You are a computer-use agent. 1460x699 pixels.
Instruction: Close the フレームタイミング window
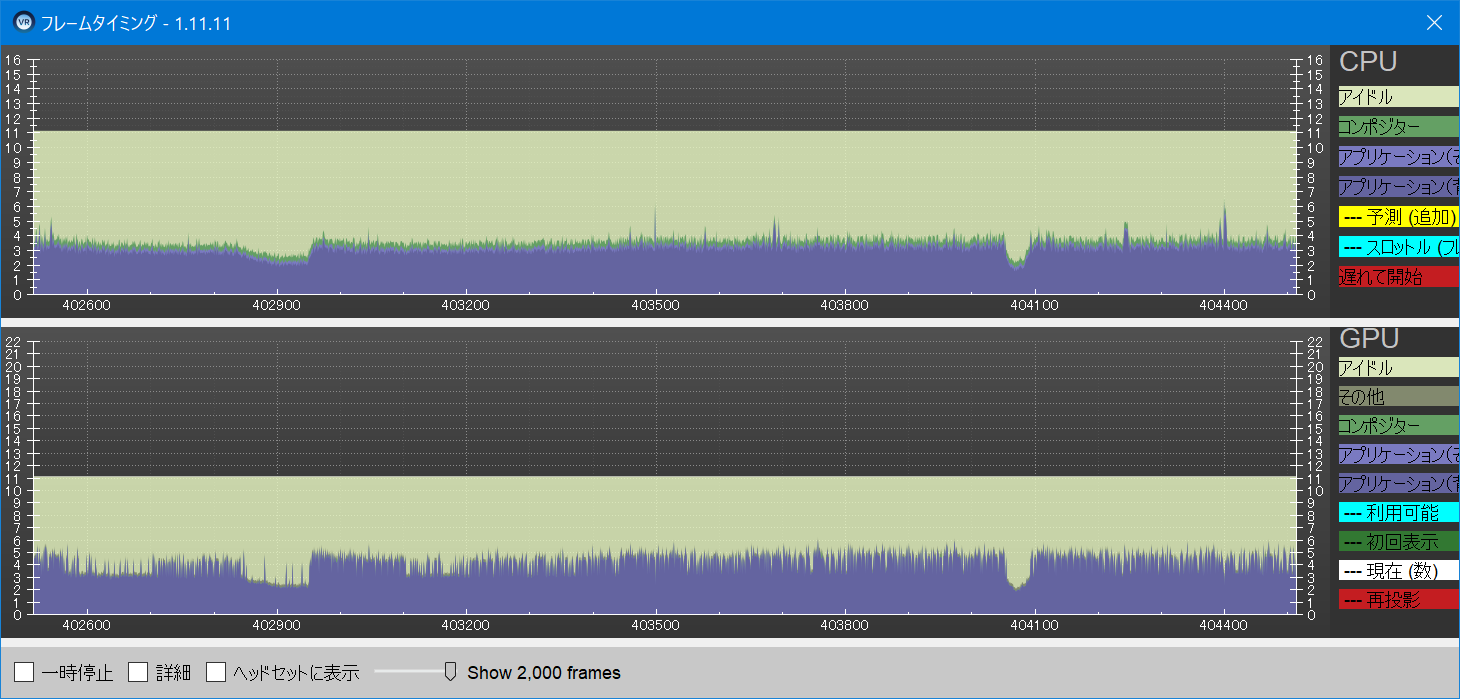pos(1434,22)
